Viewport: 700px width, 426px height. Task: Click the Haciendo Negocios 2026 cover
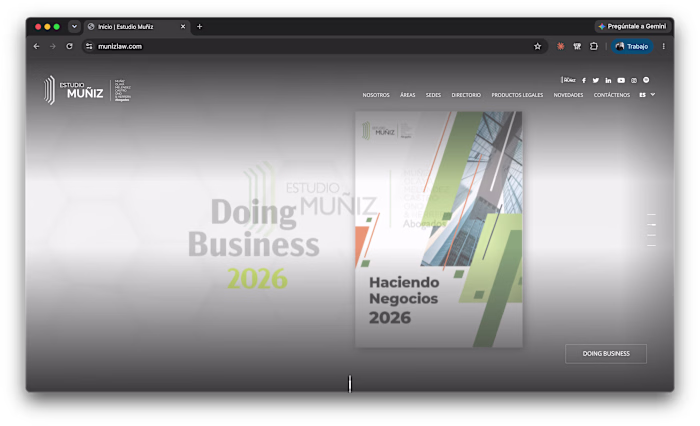tap(439, 229)
